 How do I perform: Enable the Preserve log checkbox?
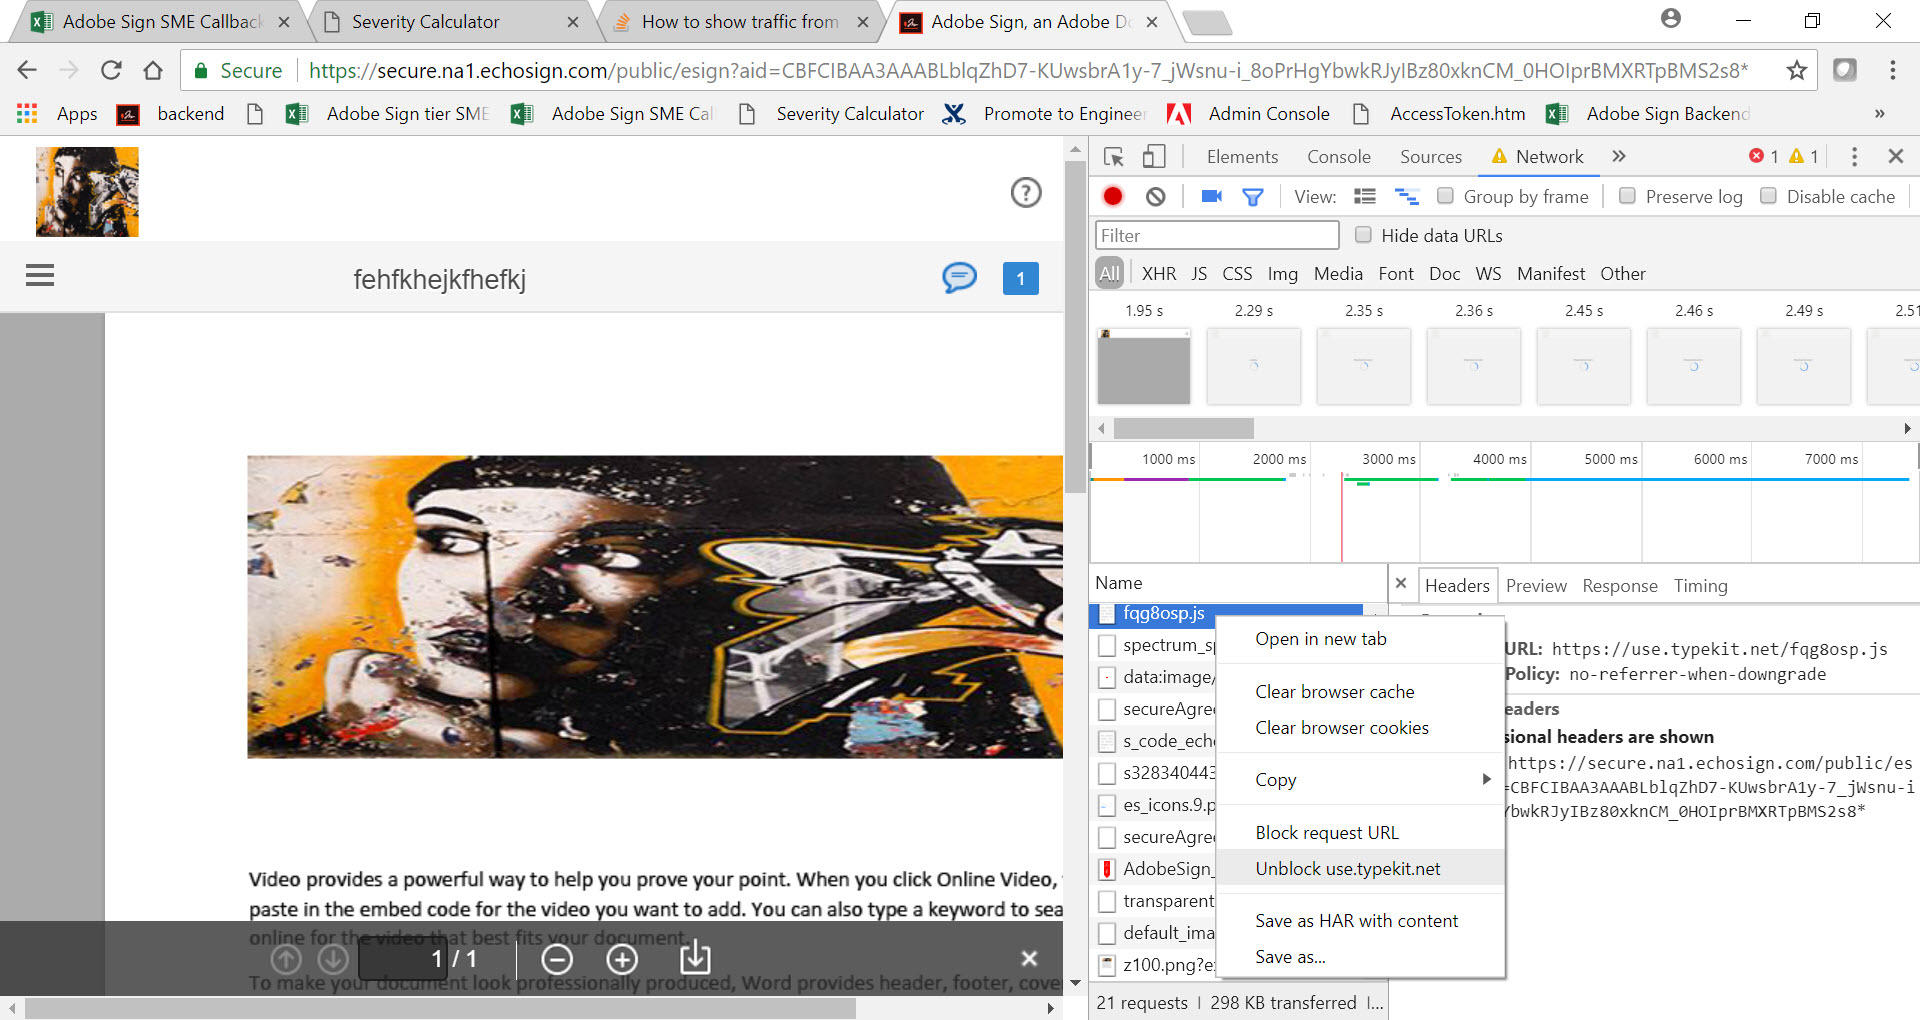pyautogui.click(x=1627, y=196)
